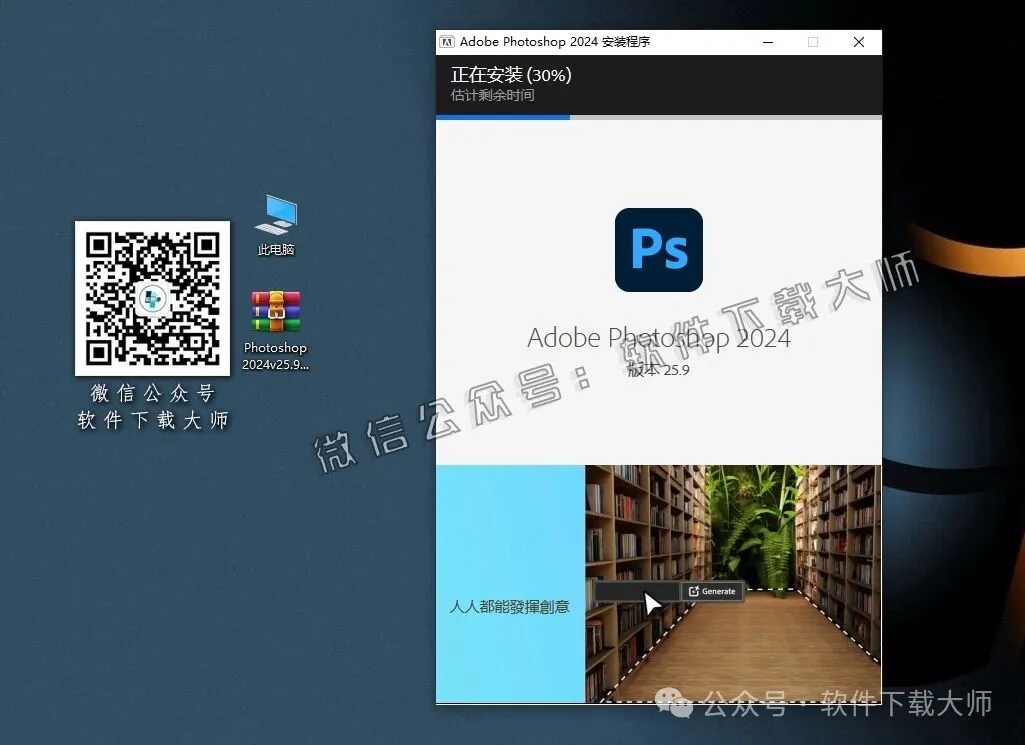Minimize the installer window
Image resolution: width=1025 pixels, height=745 pixels.
coord(767,41)
